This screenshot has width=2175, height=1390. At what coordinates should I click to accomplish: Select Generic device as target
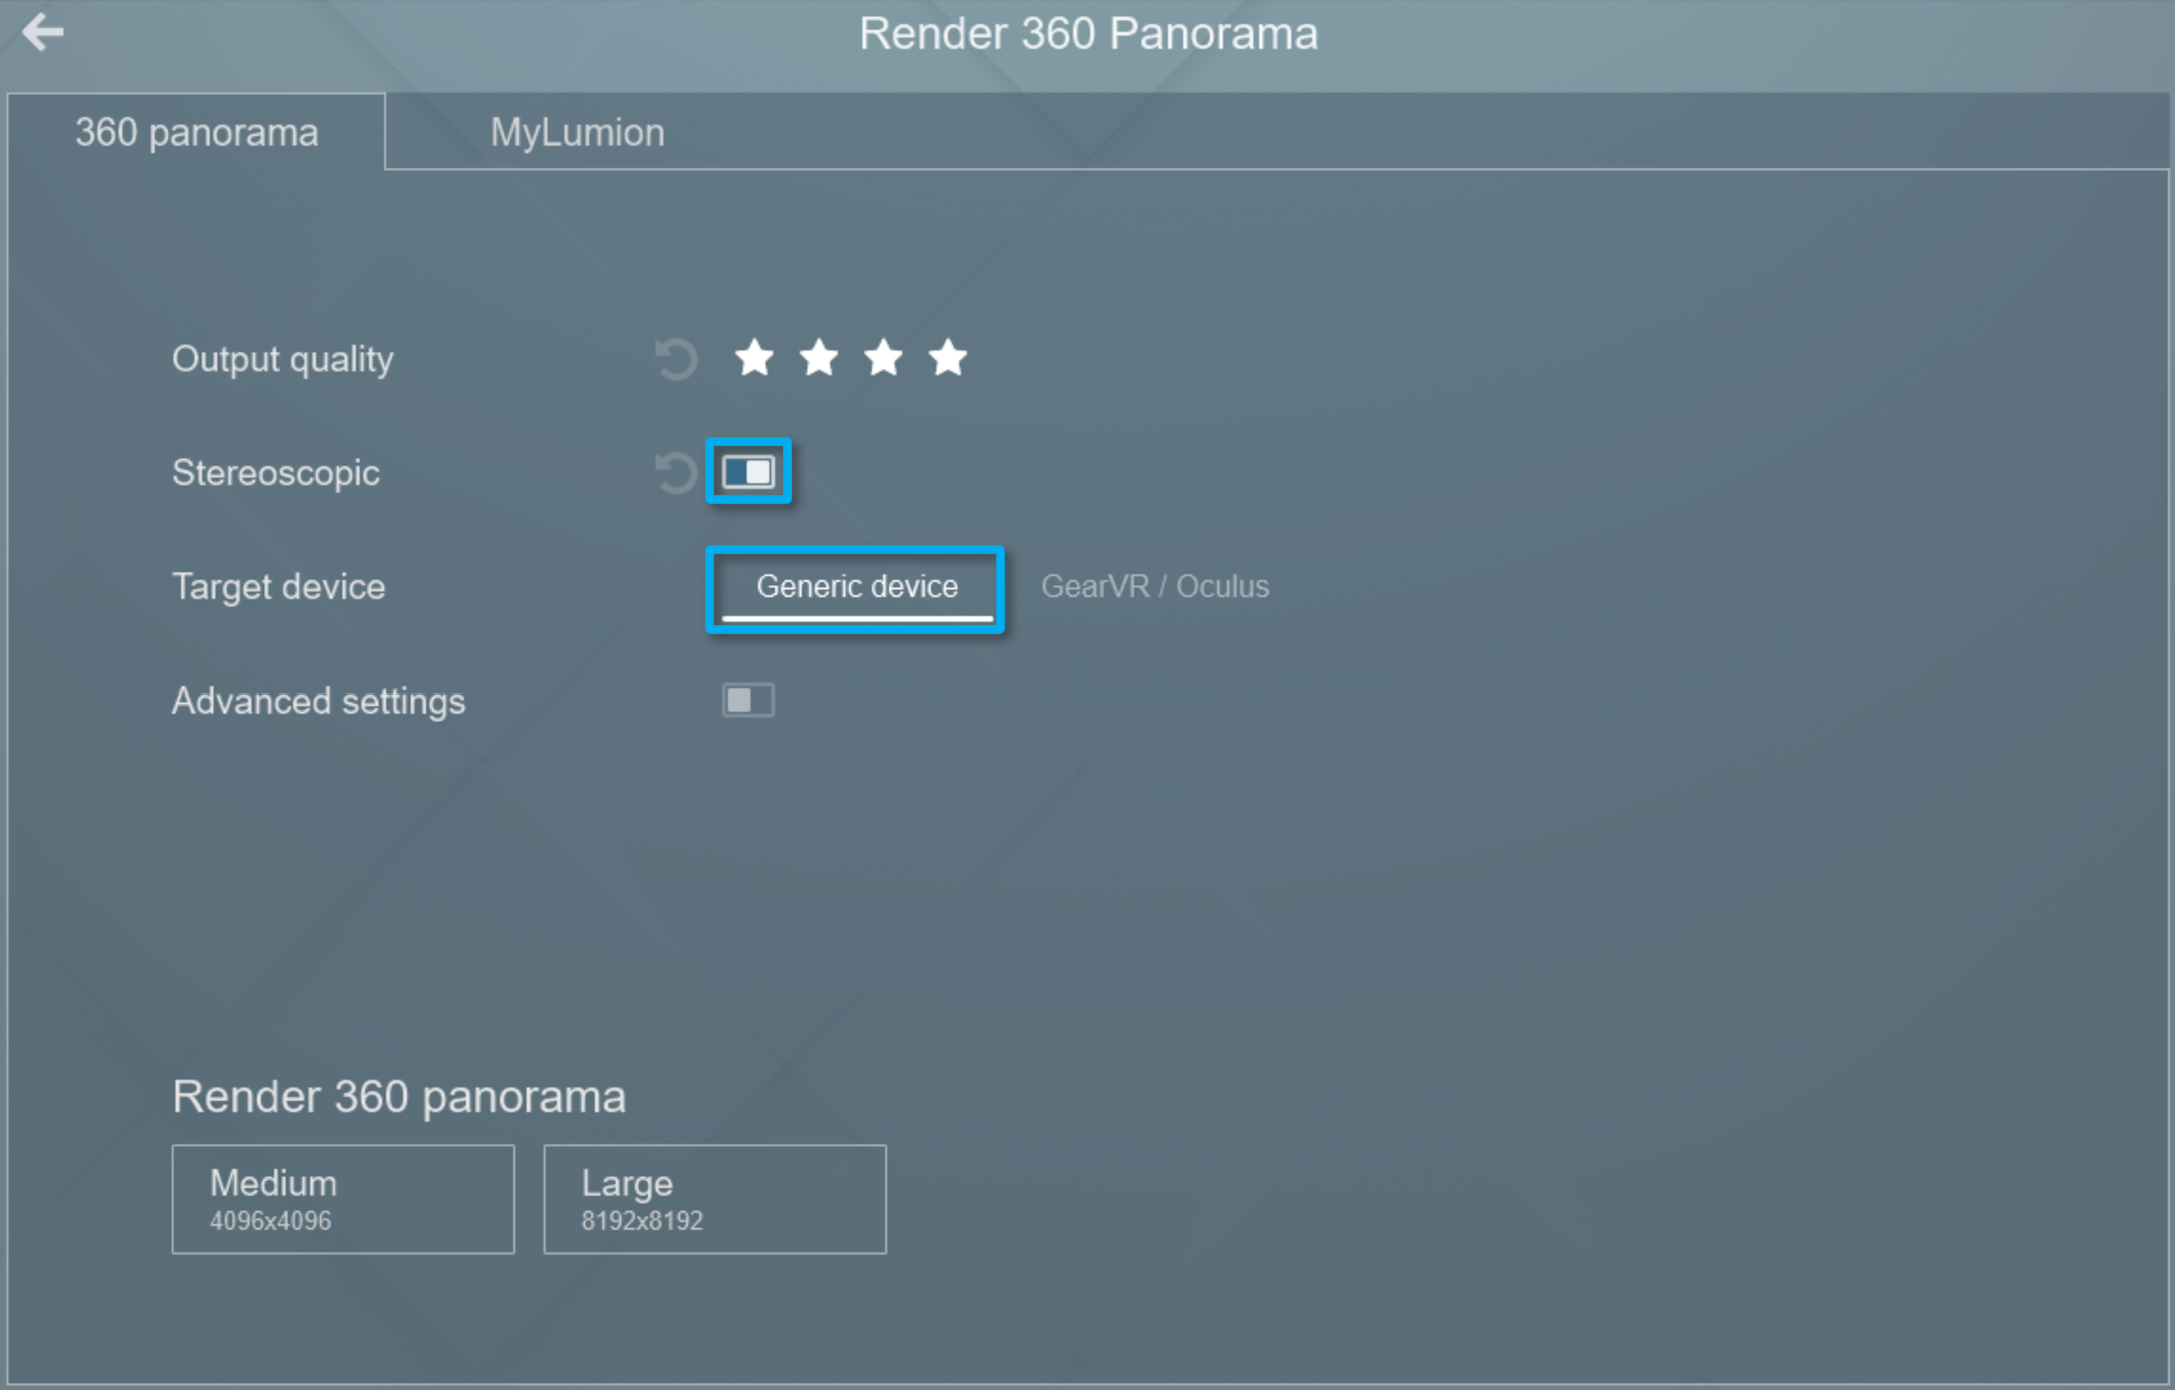(856, 587)
